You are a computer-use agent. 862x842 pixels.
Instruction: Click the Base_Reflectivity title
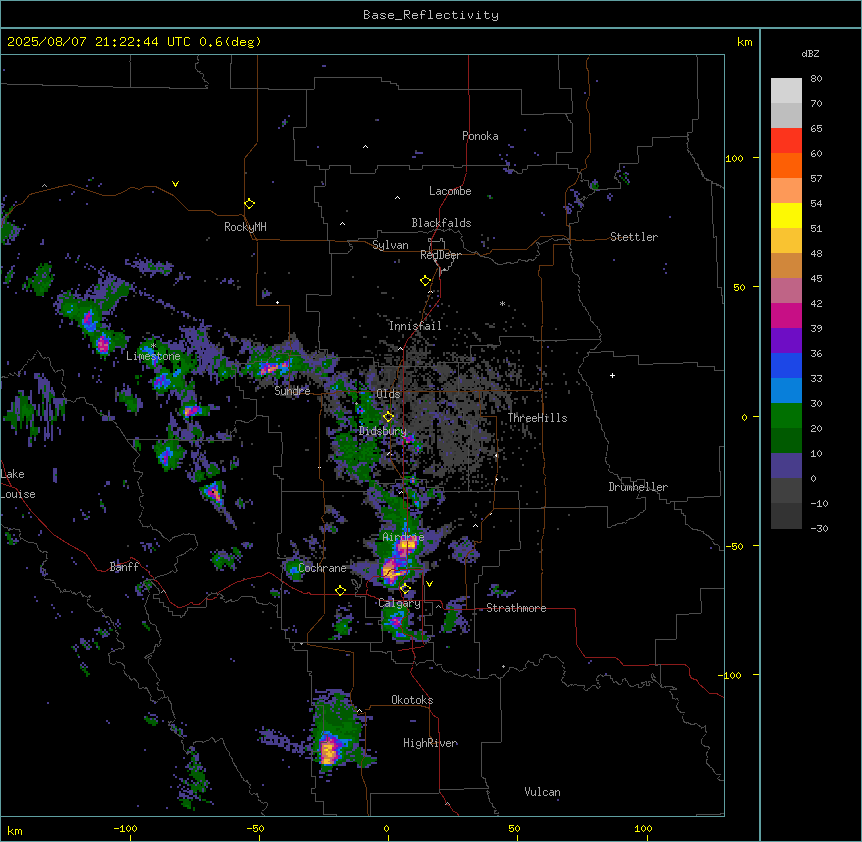click(x=431, y=15)
